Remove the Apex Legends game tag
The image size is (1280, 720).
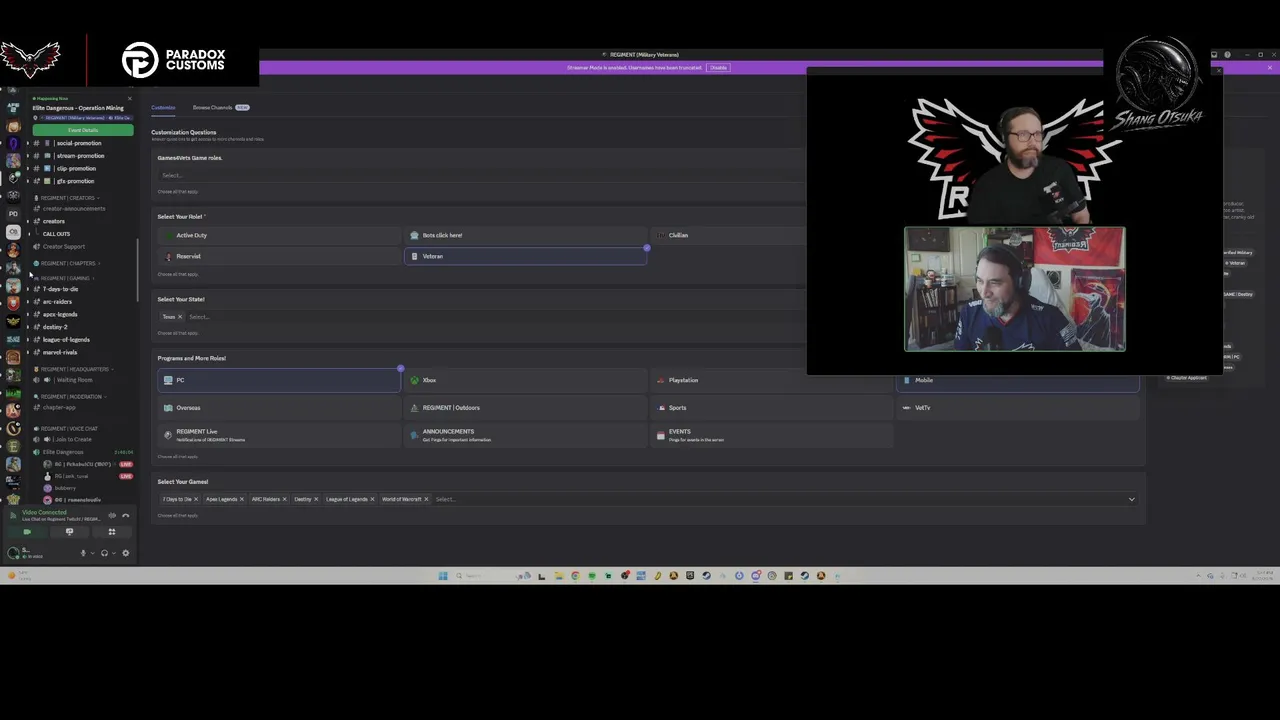[x=241, y=499]
